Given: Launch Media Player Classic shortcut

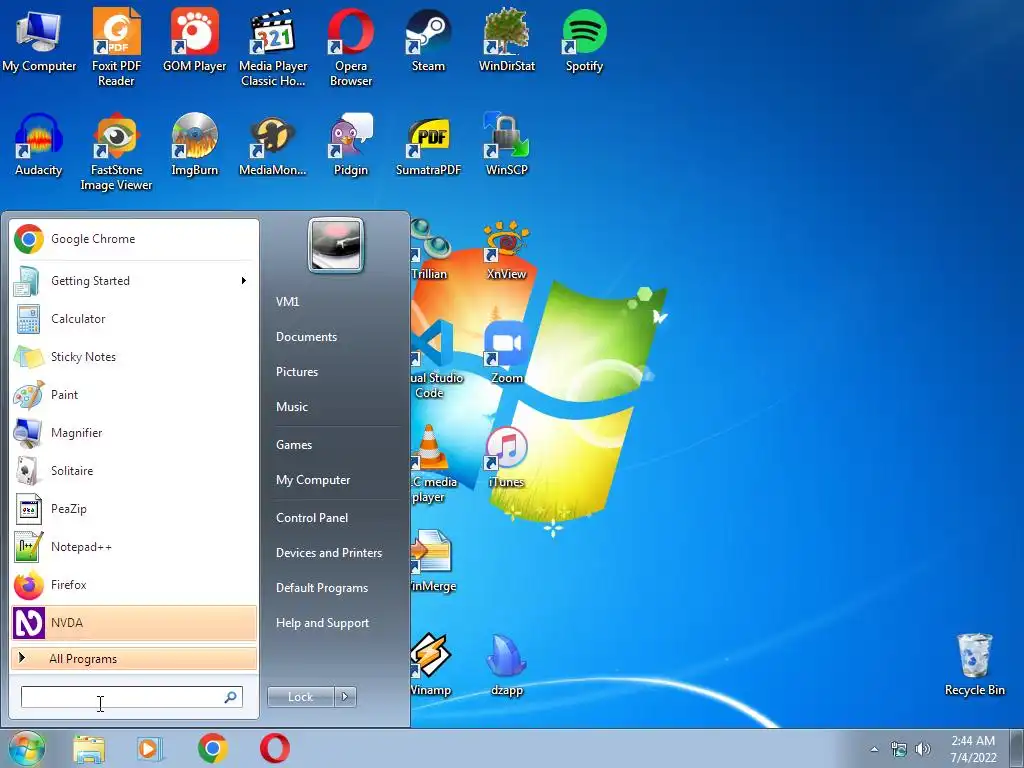Looking at the screenshot, I should point(273,47).
